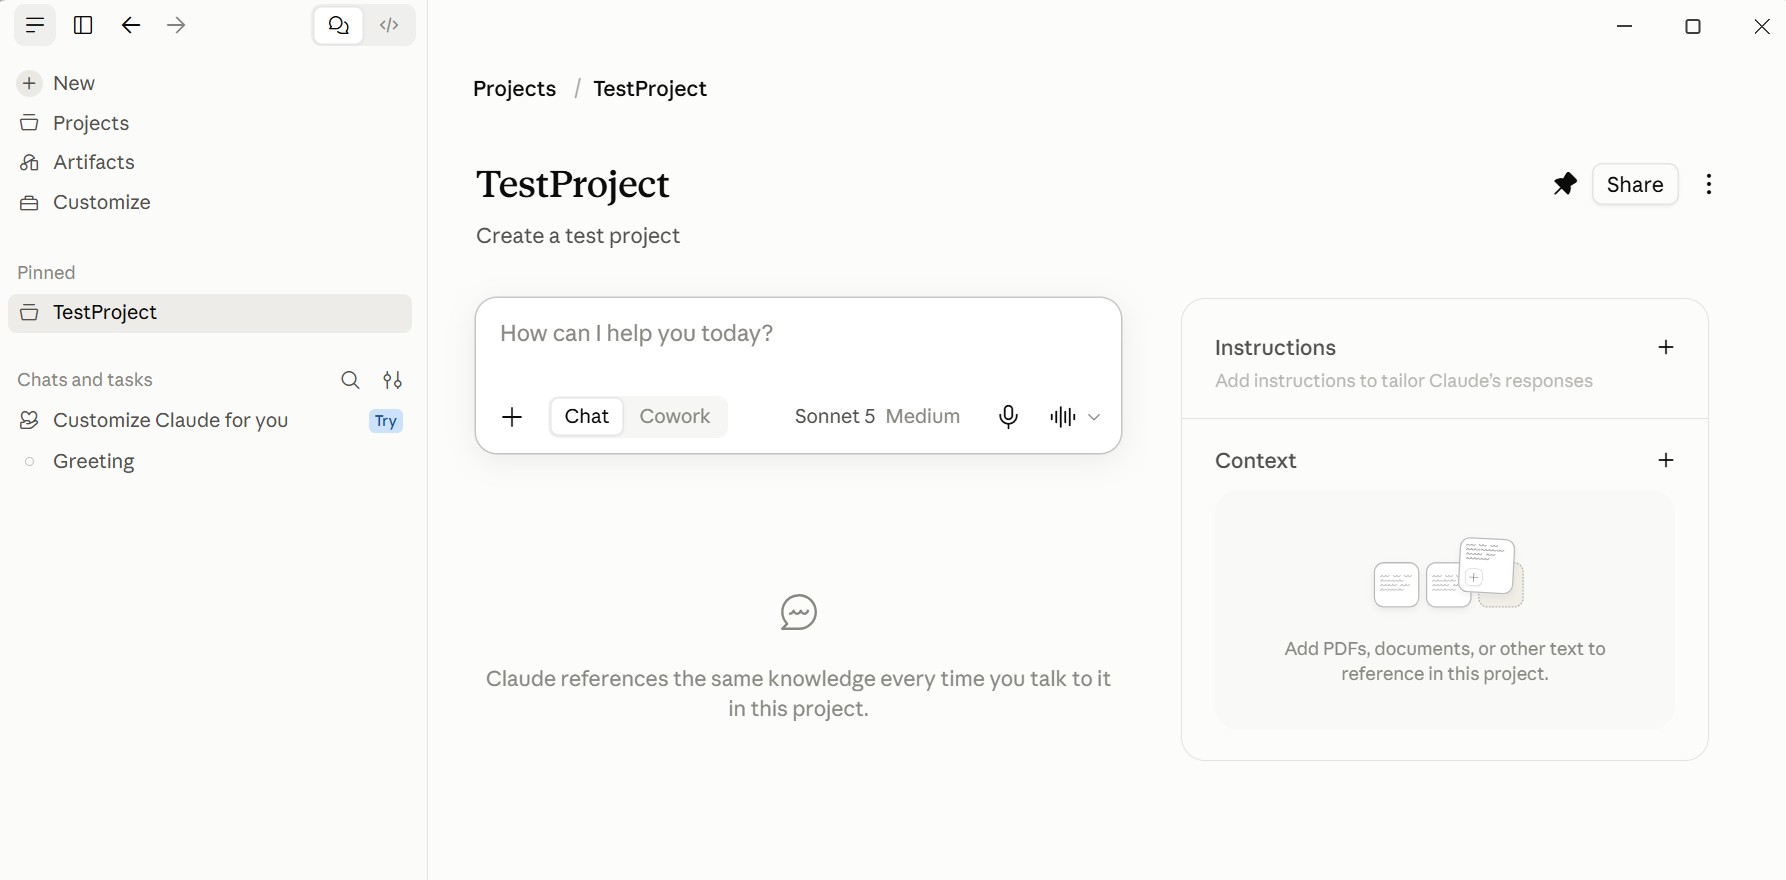This screenshot has height=880, width=1786.
Task: Click the microphone dictation icon
Action: point(1008,417)
